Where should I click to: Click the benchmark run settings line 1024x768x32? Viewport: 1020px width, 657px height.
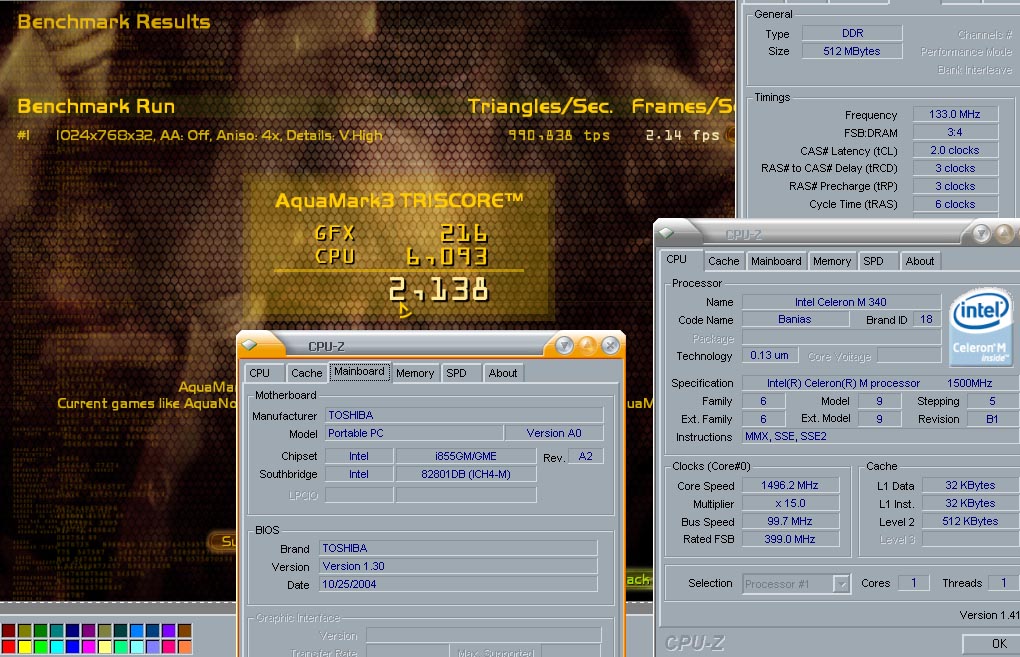pyautogui.click(x=219, y=135)
